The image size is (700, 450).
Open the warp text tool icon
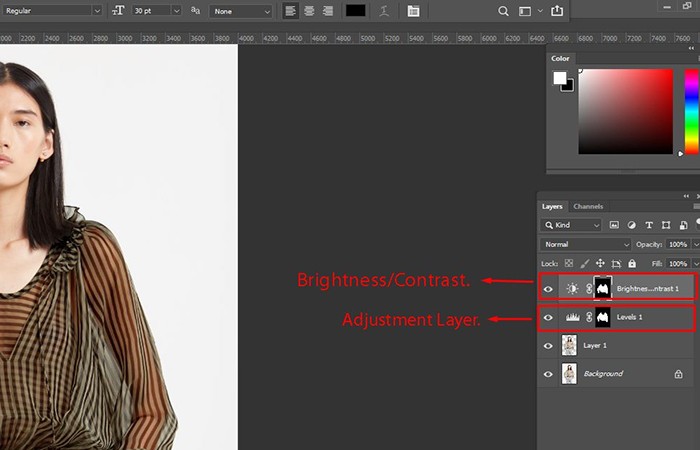point(384,11)
